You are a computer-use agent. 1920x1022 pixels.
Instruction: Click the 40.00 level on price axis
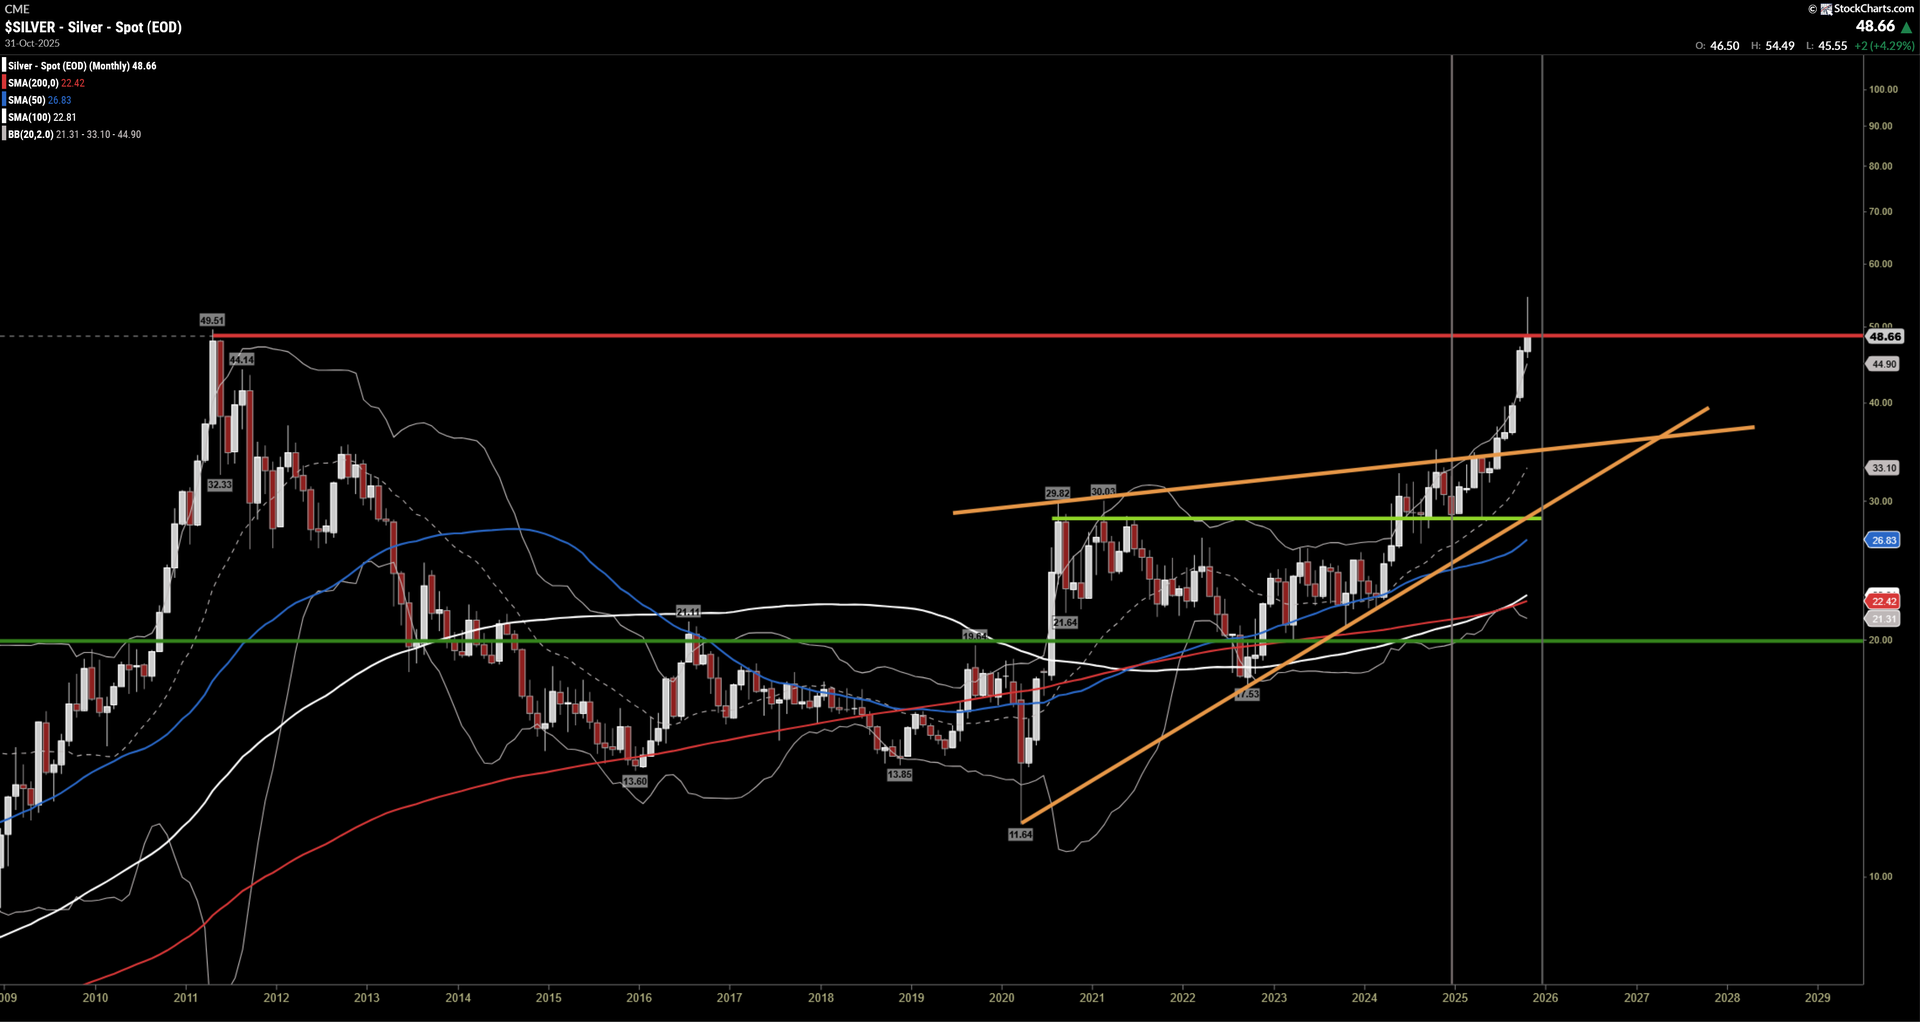pyautogui.click(x=1880, y=403)
